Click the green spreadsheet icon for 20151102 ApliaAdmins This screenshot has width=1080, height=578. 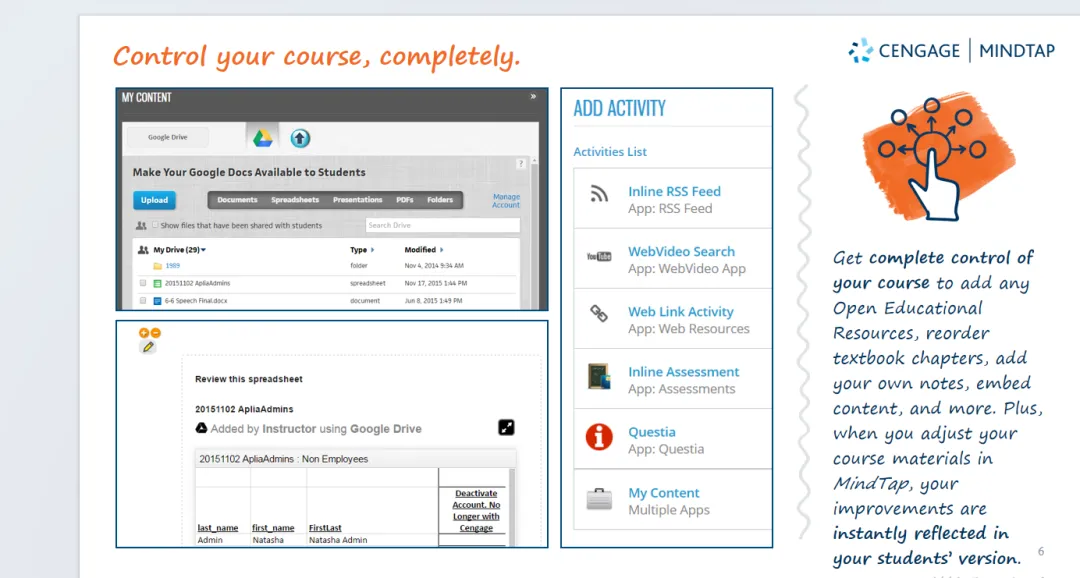(157, 283)
